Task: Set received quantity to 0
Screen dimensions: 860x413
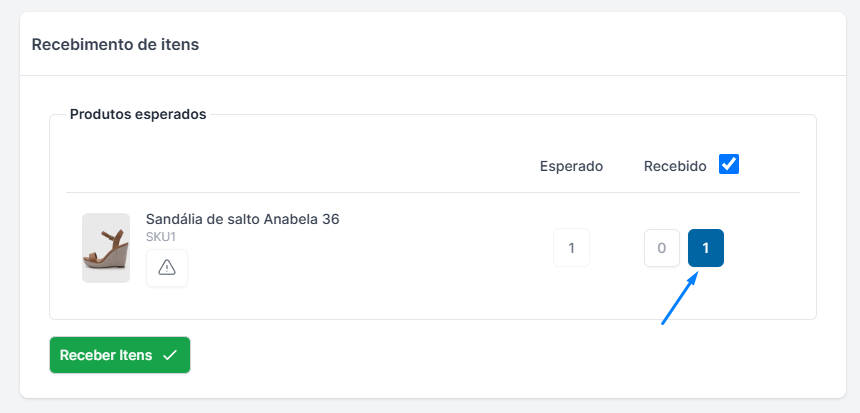Action: (x=662, y=248)
